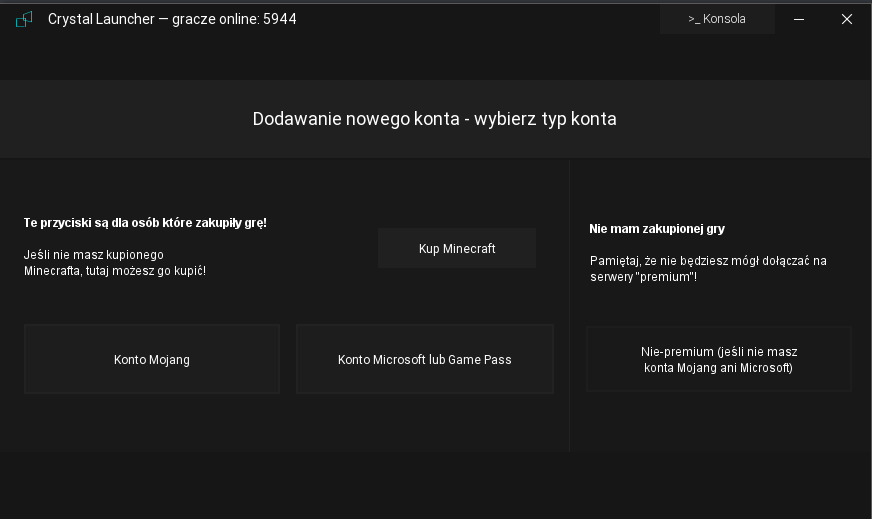
Task: Click the 'Dodawanie nowego konta' header text
Action: (434, 119)
